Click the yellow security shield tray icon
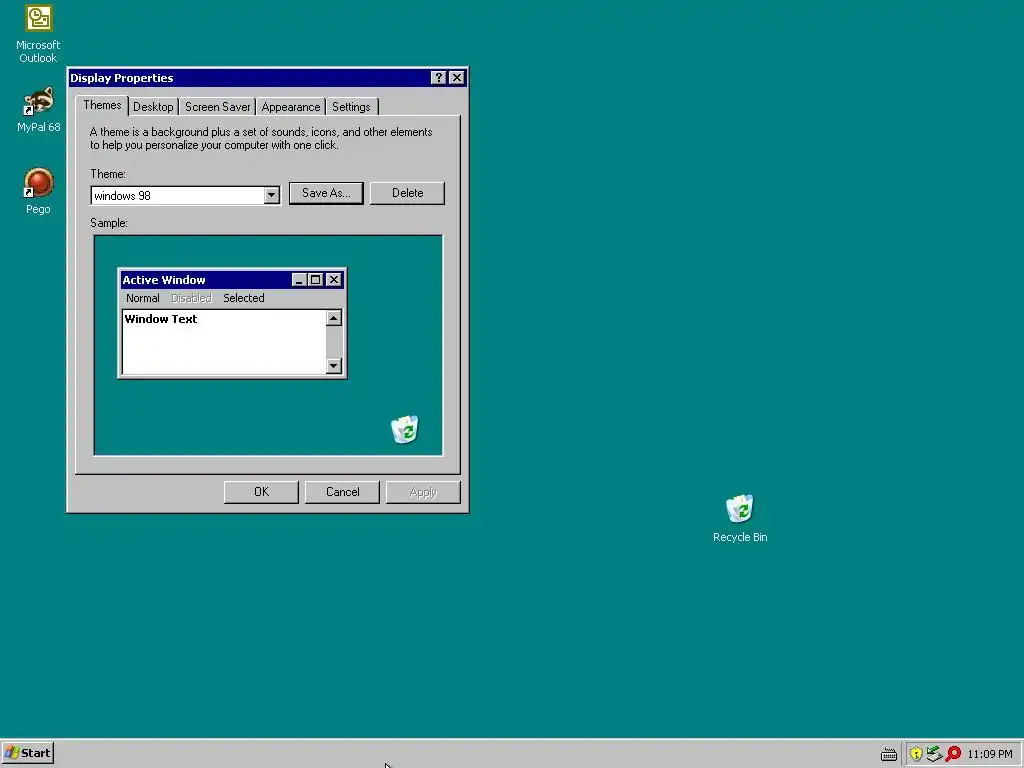1024x768 pixels. [x=916, y=754]
